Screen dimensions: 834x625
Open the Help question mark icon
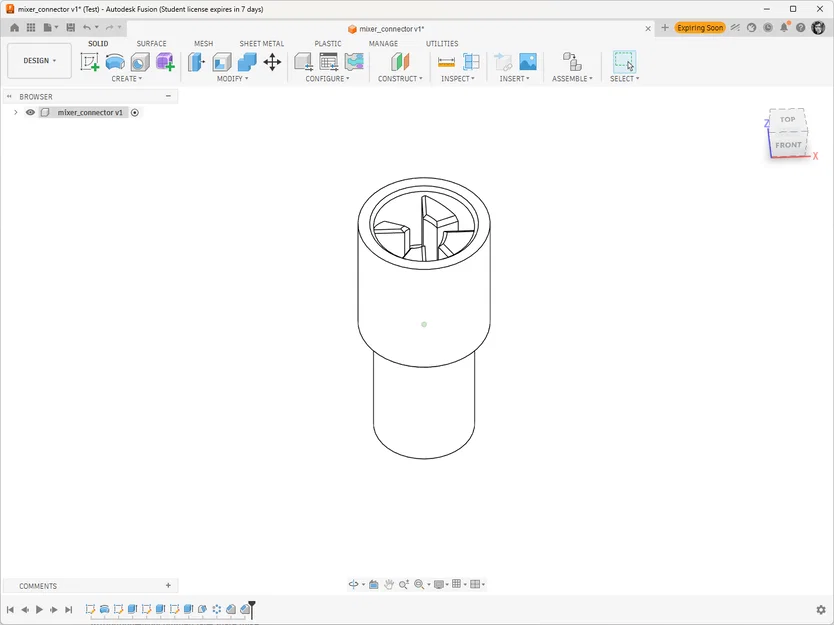[800, 28]
